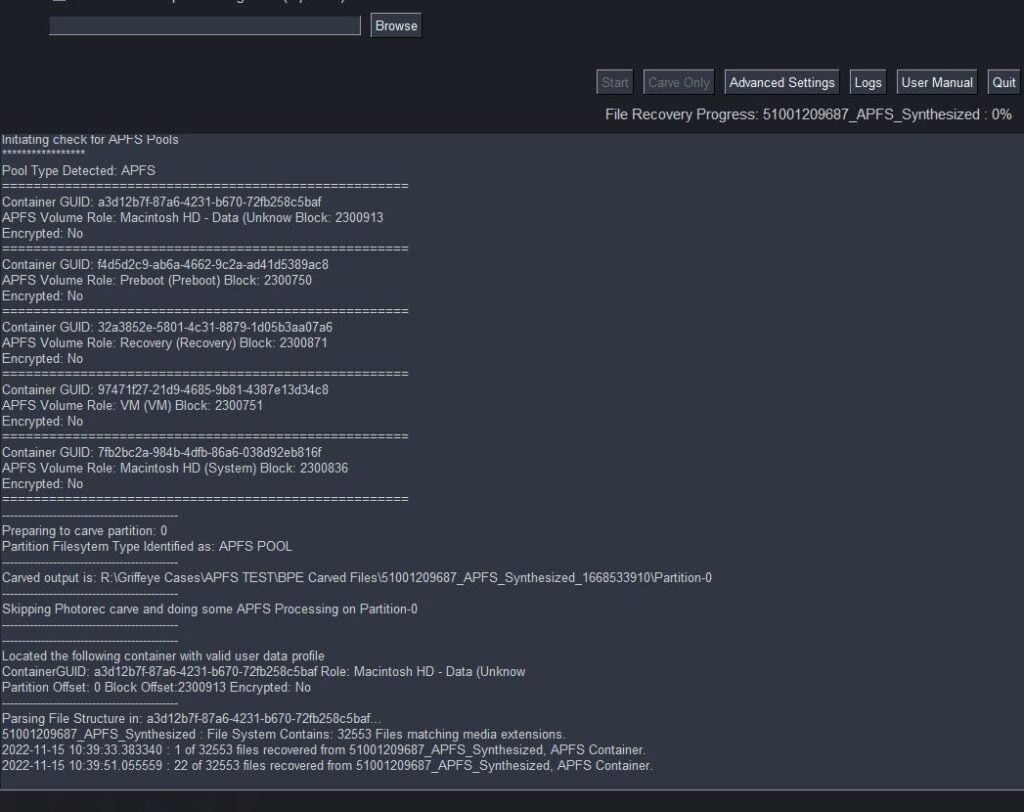Click the Carve Only button
Screen dimensions: 1024x812
[x=679, y=82]
